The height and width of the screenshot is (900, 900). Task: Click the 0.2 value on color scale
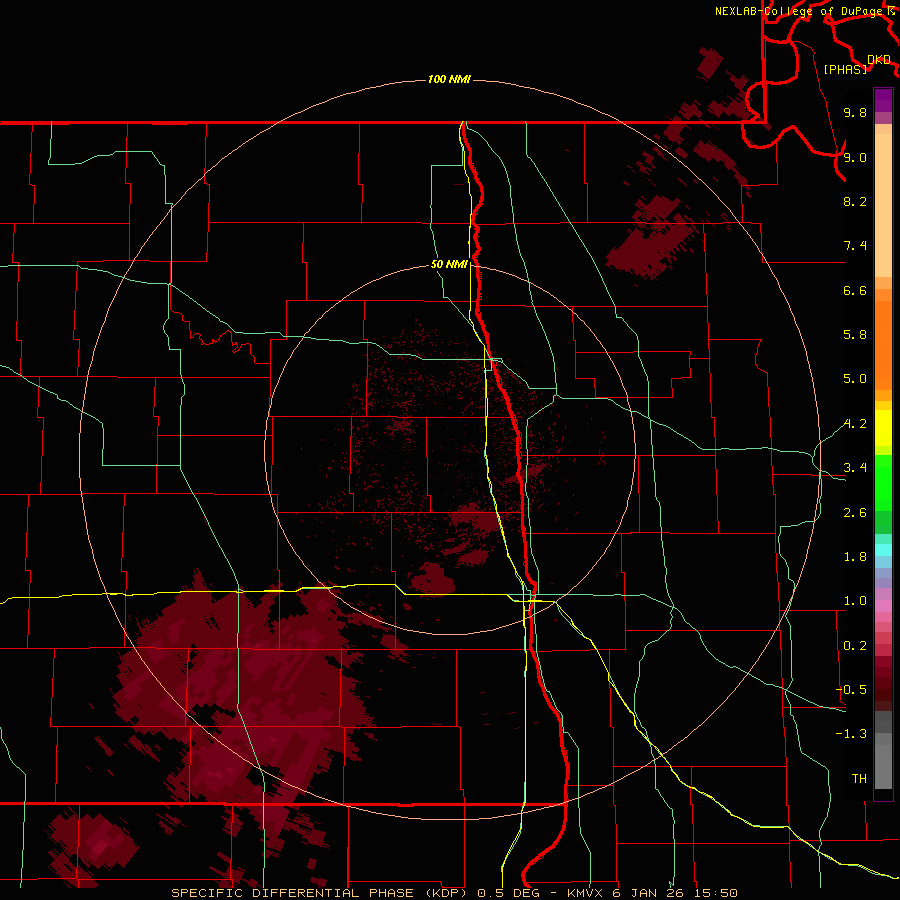point(855,646)
